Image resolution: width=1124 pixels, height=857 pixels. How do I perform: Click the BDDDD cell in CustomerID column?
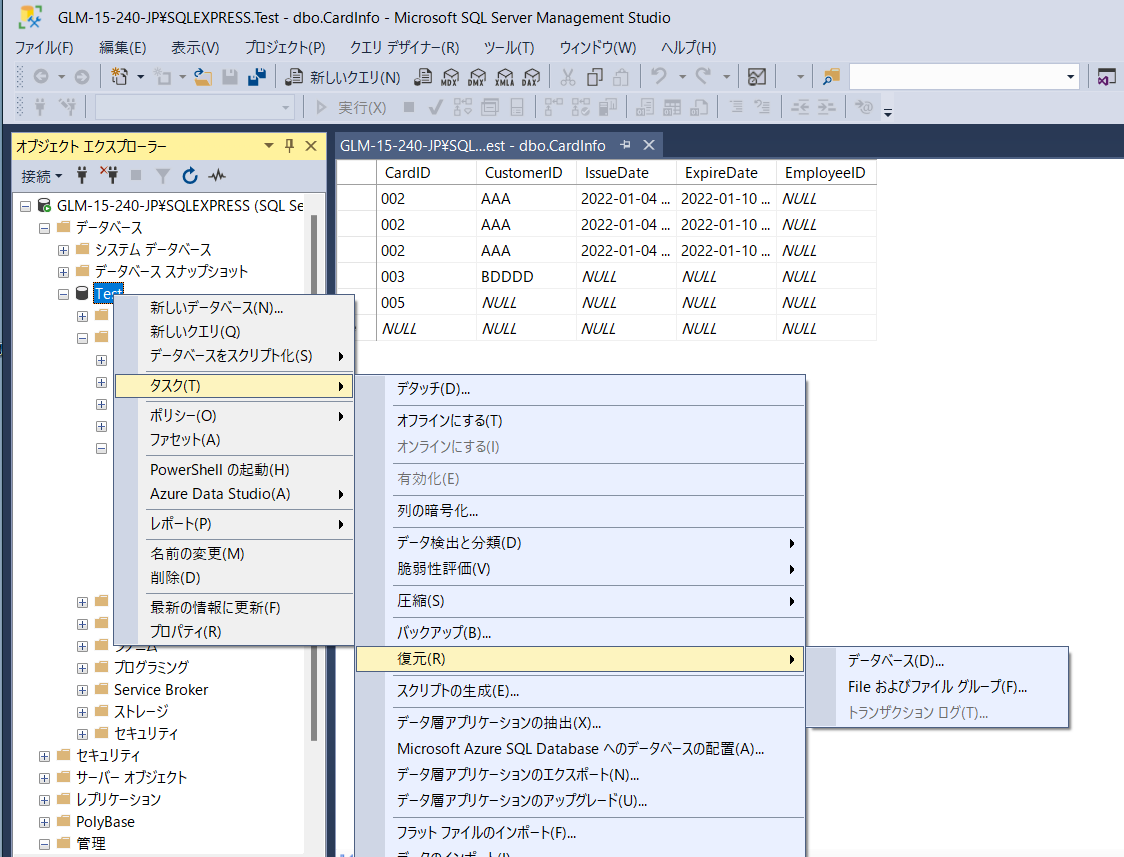click(x=526, y=277)
